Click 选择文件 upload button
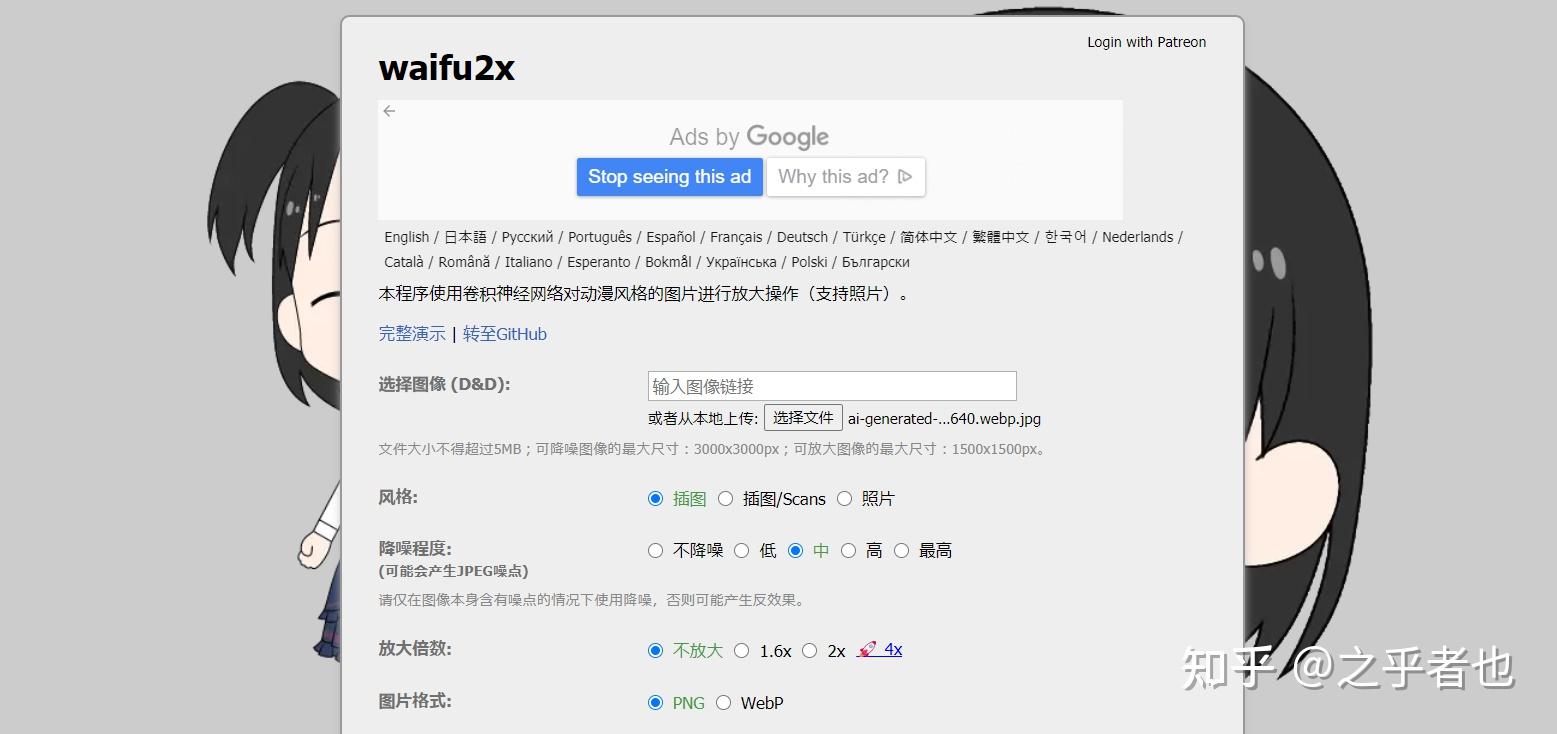Image resolution: width=1557 pixels, height=734 pixels. [x=803, y=418]
